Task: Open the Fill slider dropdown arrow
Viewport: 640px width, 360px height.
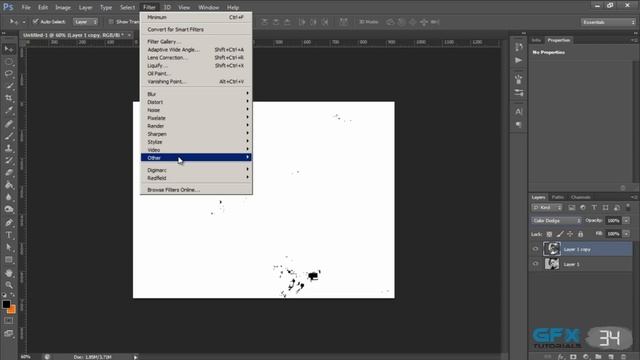Action: click(x=627, y=234)
